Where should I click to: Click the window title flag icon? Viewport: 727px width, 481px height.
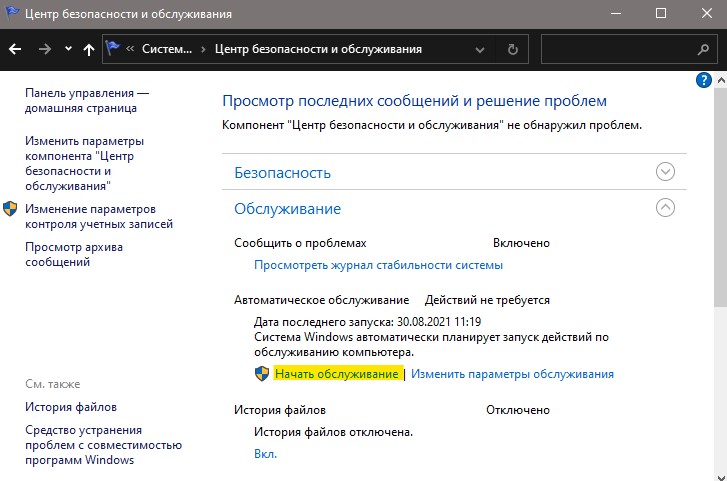12,12
